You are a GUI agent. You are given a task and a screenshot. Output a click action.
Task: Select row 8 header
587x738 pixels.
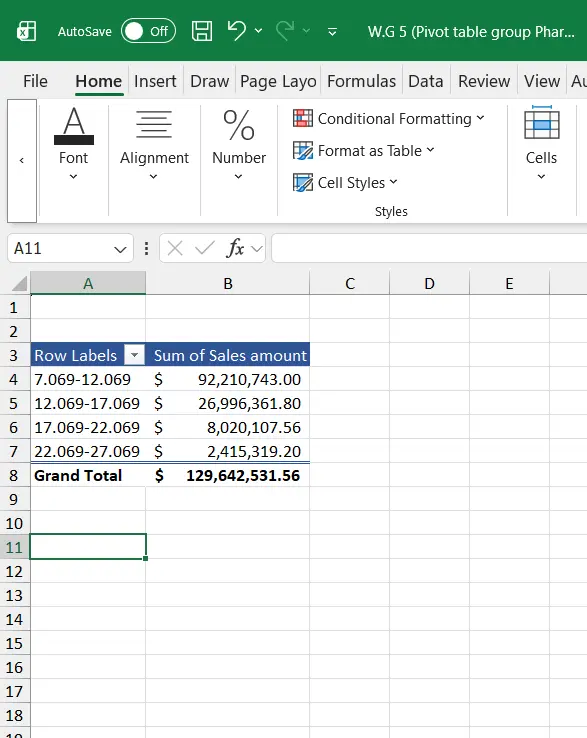pos(14,475)
